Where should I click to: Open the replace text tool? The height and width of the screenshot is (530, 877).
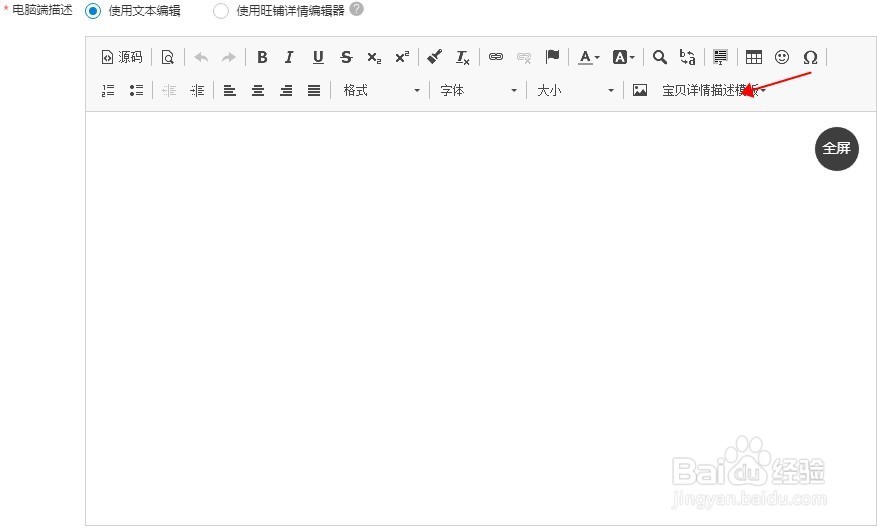687,57
